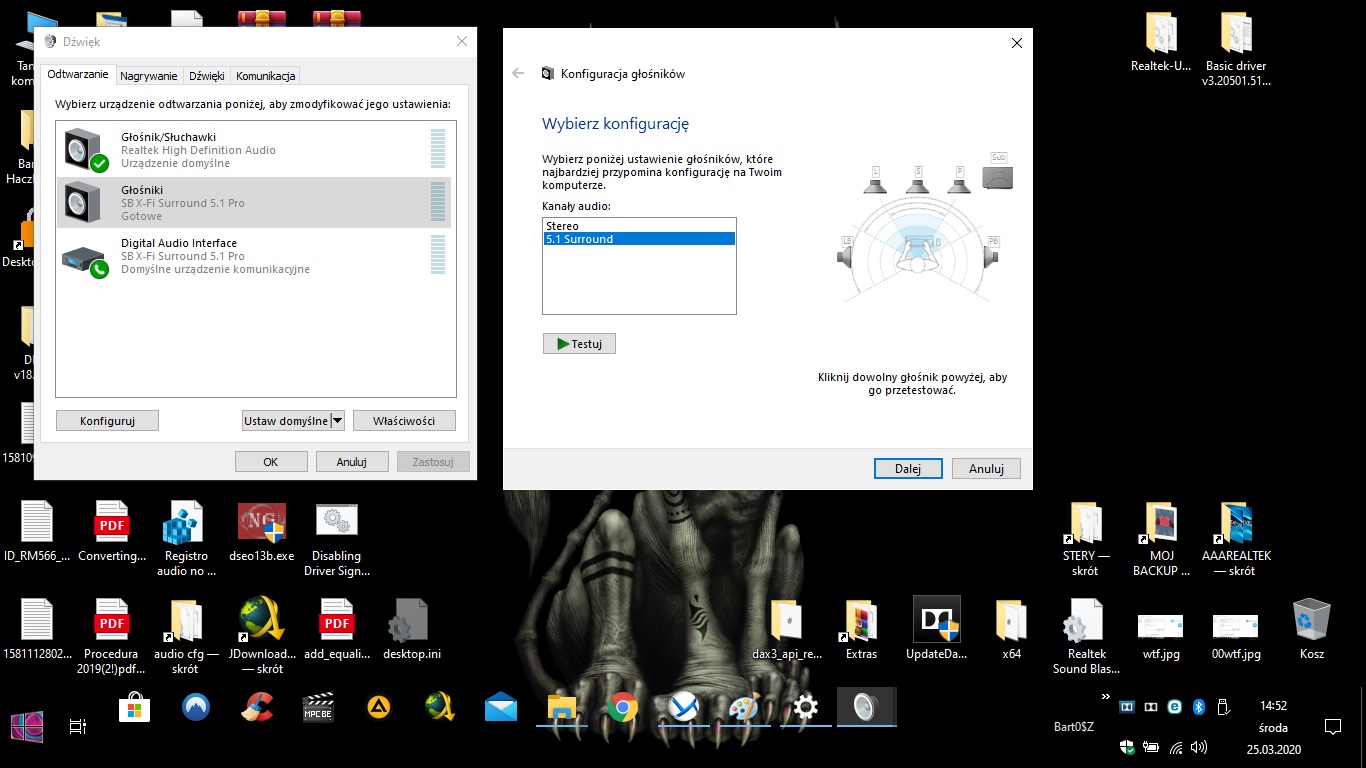Open the Extras shortcut on desktop
This screenshot has width=1366, height=768.
click(861, 629)
